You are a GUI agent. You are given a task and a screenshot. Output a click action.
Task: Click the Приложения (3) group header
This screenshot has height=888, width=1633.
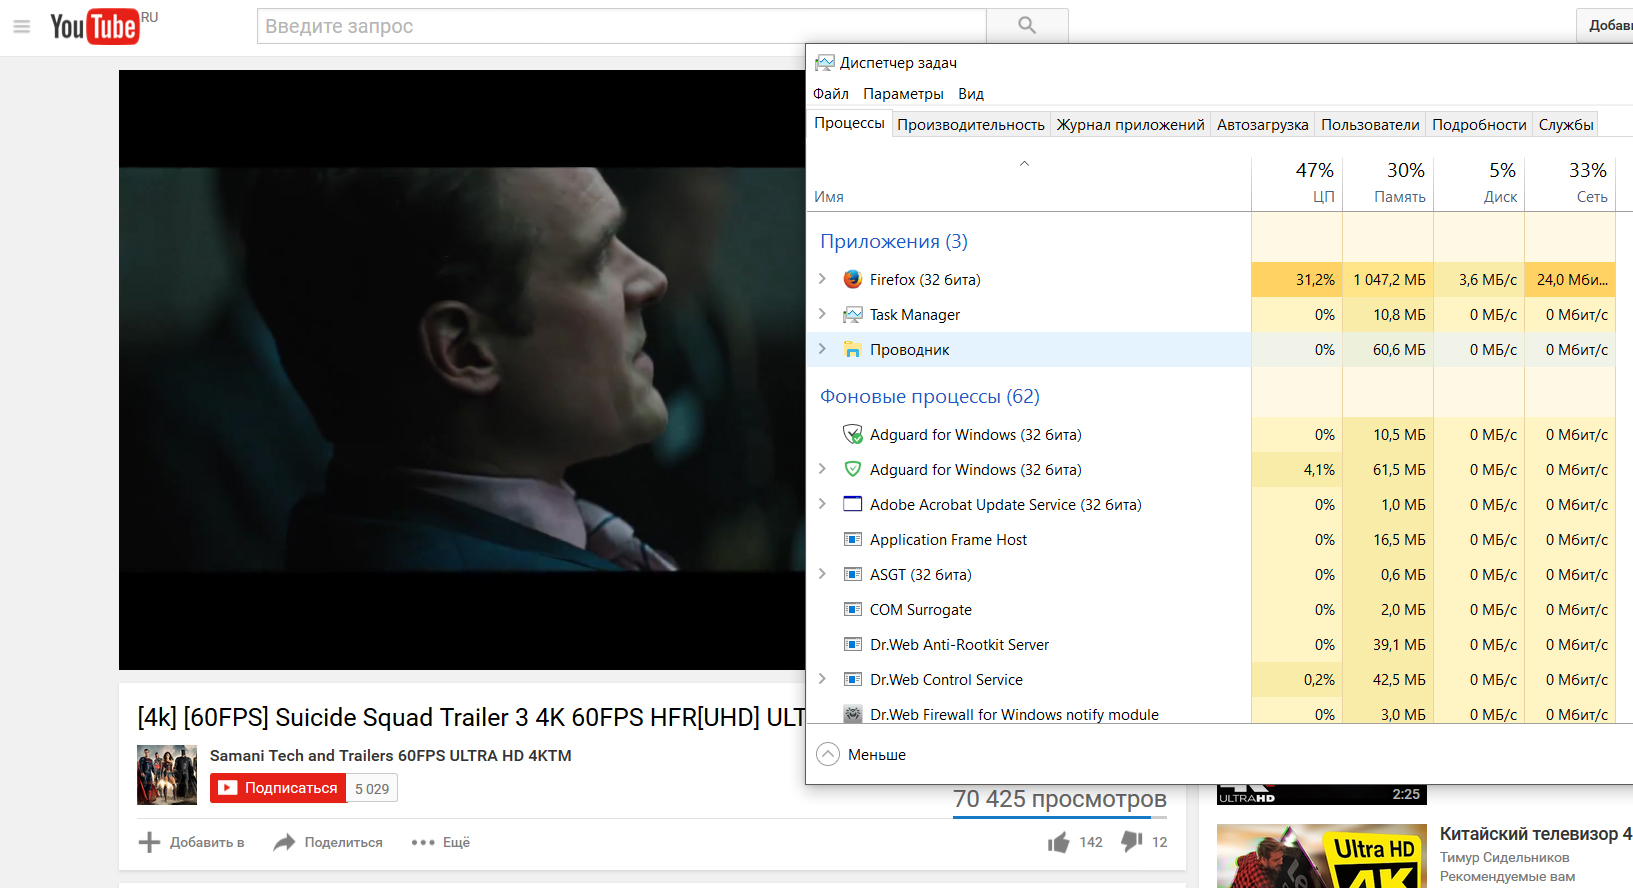pyautogui.click(x=893, y=241)
